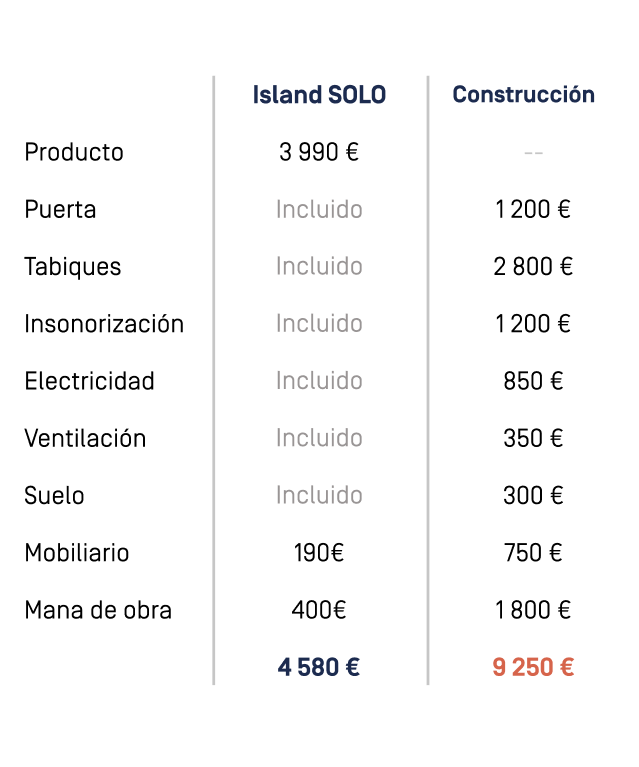Click the Construcción column header

pos(523,95)
